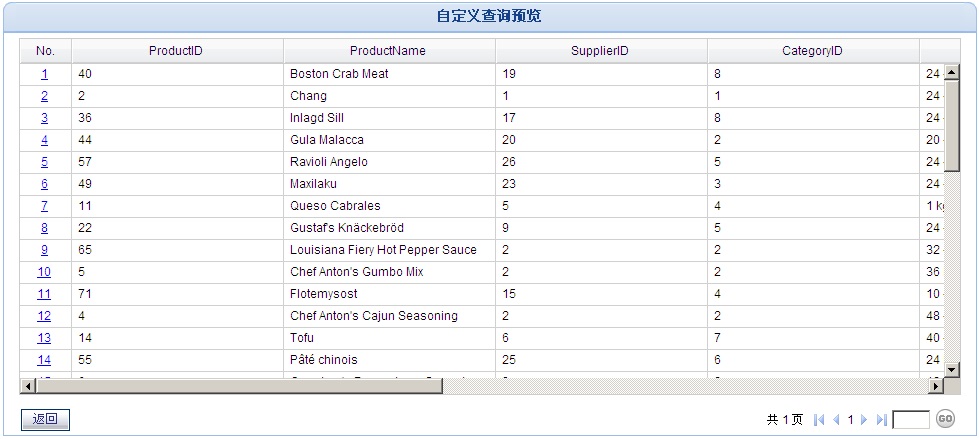
Task: Open row number 1 link
Action: 44,74
